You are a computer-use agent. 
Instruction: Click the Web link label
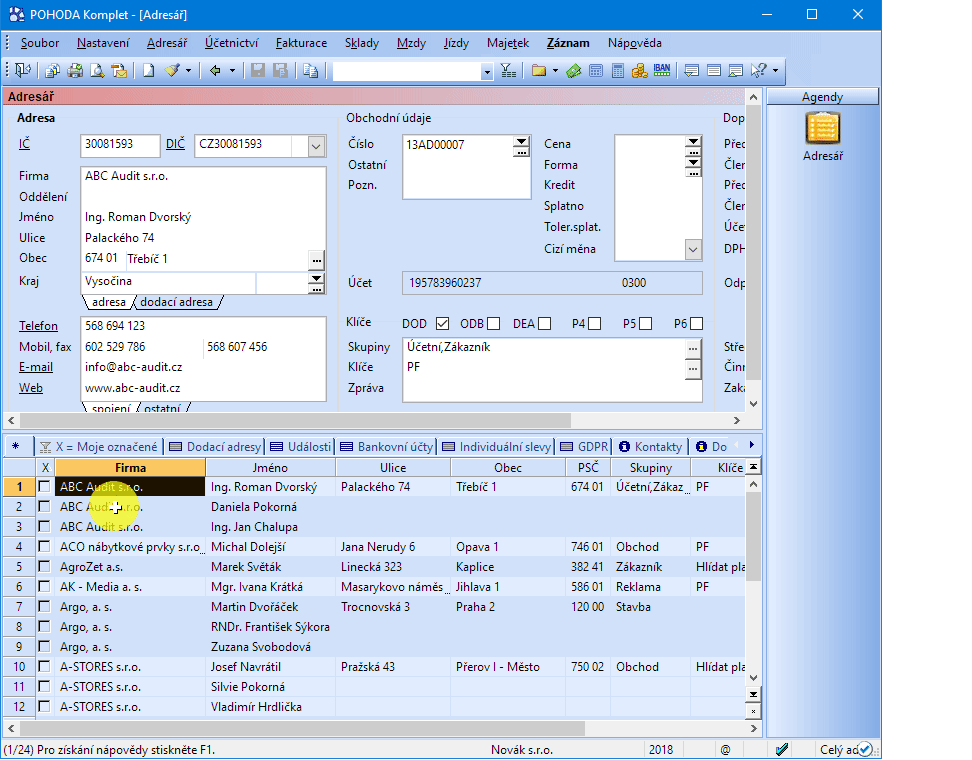point(30,388)
